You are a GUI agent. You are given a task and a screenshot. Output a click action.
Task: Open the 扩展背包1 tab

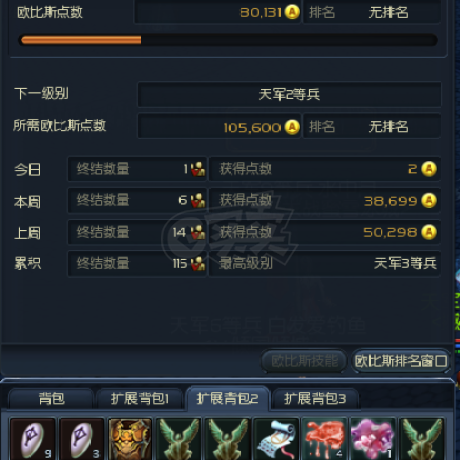[140, 398]
